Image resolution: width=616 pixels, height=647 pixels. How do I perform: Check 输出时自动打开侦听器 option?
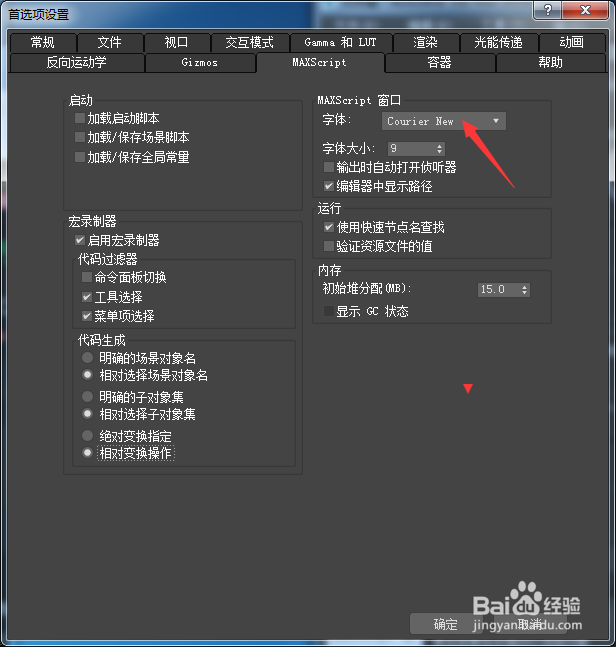(328, 167)
